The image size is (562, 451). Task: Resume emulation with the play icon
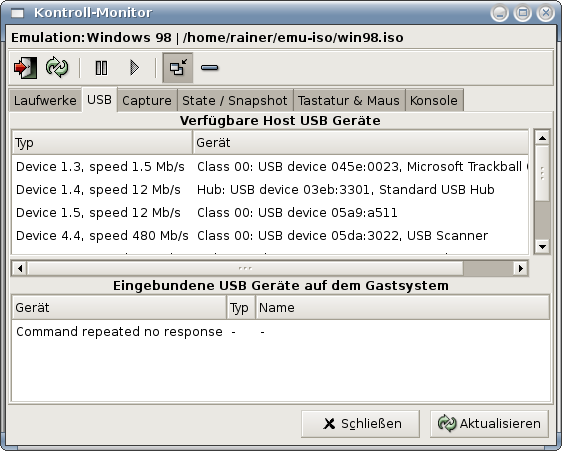coord(134,68)
